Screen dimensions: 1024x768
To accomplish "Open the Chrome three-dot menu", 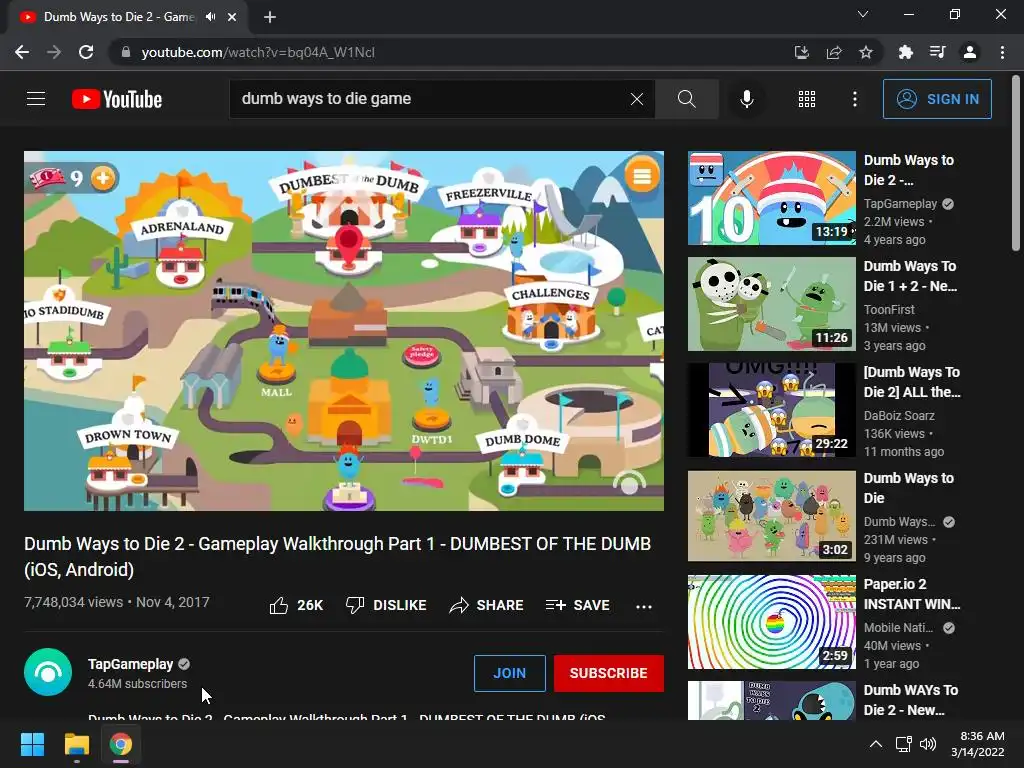I will click(1002, 52).
